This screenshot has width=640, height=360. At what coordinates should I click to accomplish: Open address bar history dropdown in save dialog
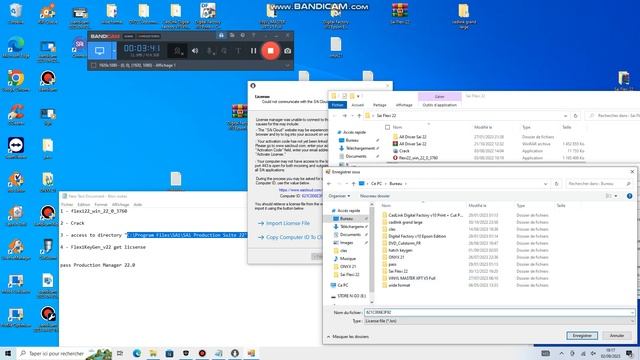click(545, 184)
